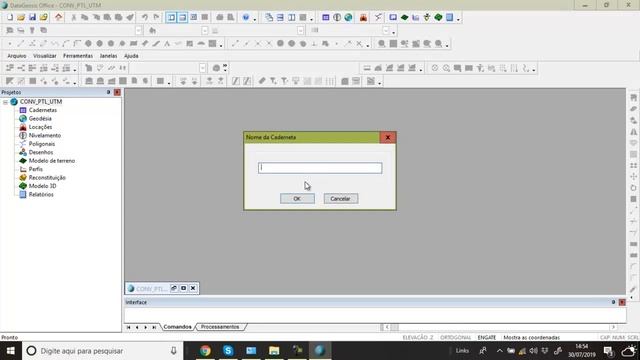Image resolution: width=640 pixels, height=360 pixels.
Task: Open the Visualizar menu
Action: click(44, 56)
